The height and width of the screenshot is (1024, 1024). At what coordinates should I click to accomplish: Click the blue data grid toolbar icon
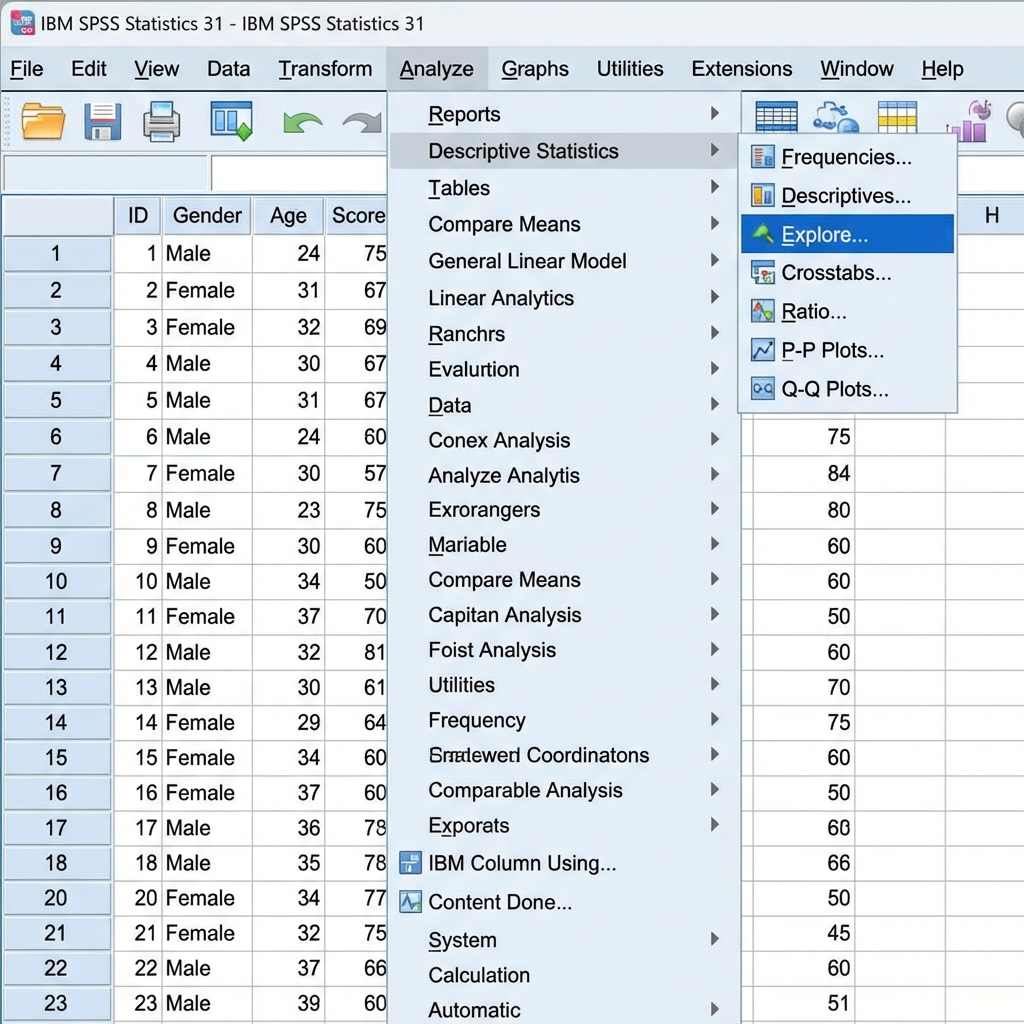[776, 119]
